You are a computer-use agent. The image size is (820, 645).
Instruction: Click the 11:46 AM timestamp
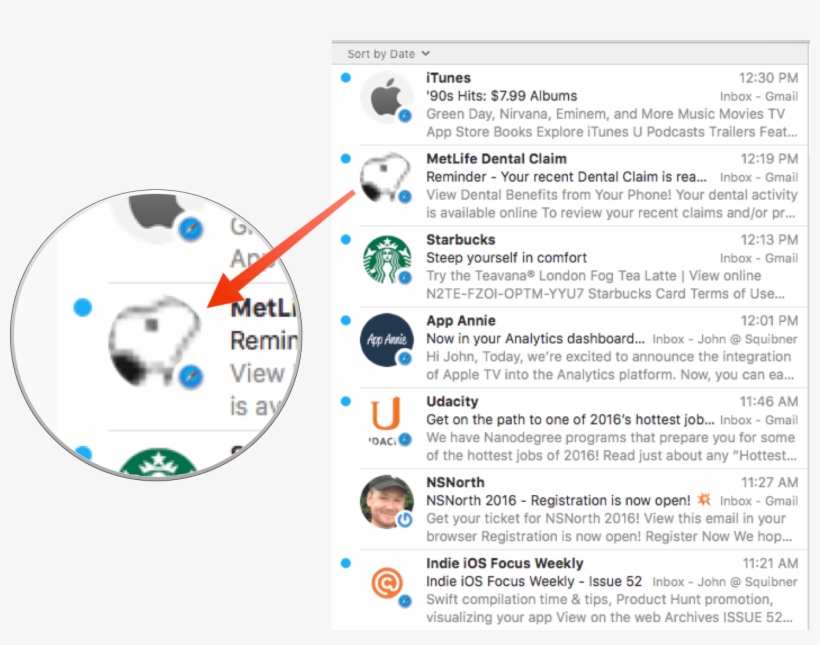tap(769, 402)
